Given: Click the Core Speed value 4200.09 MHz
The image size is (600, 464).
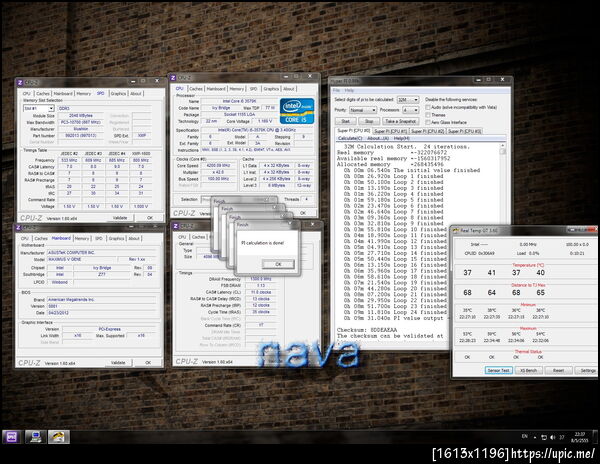Looking at the screenshot, I should tap(218, 166).
